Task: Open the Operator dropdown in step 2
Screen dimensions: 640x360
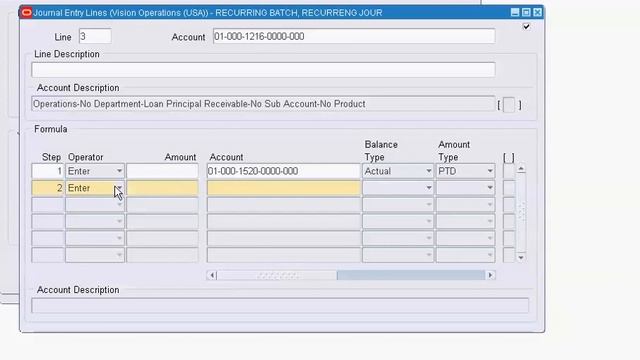Action: tap(119, 188)
